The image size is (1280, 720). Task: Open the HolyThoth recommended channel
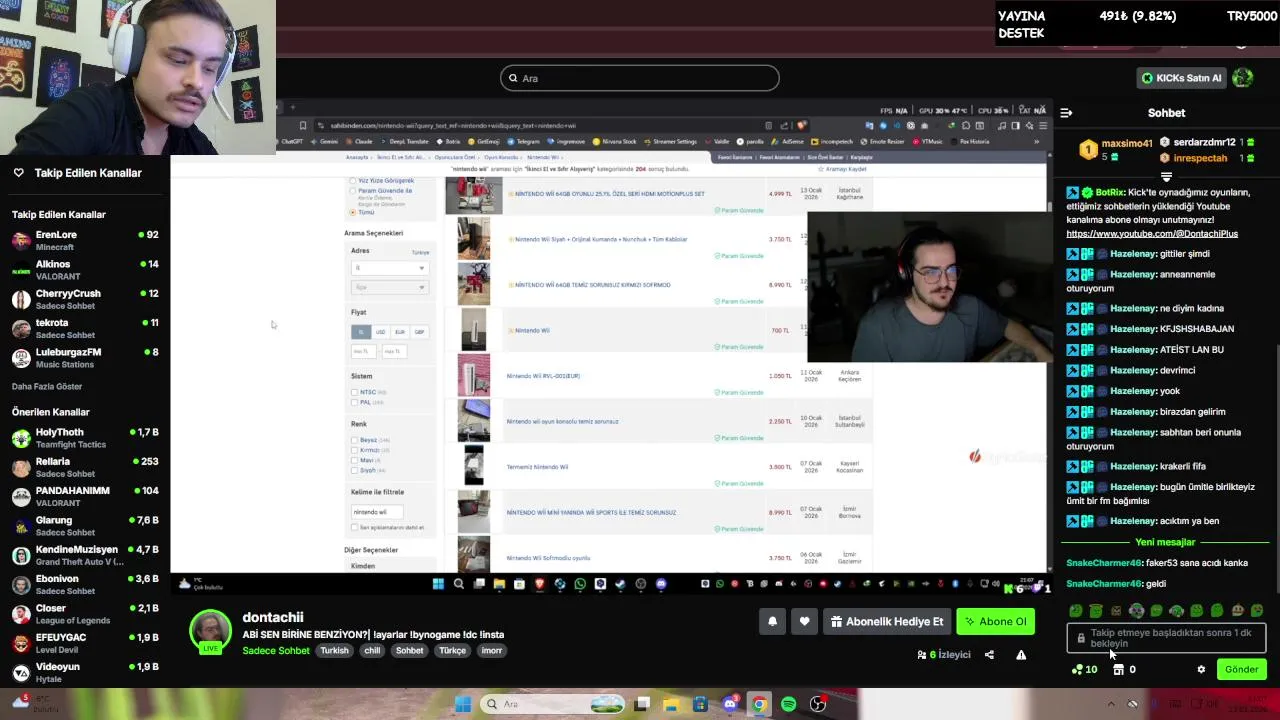(85, 439)
